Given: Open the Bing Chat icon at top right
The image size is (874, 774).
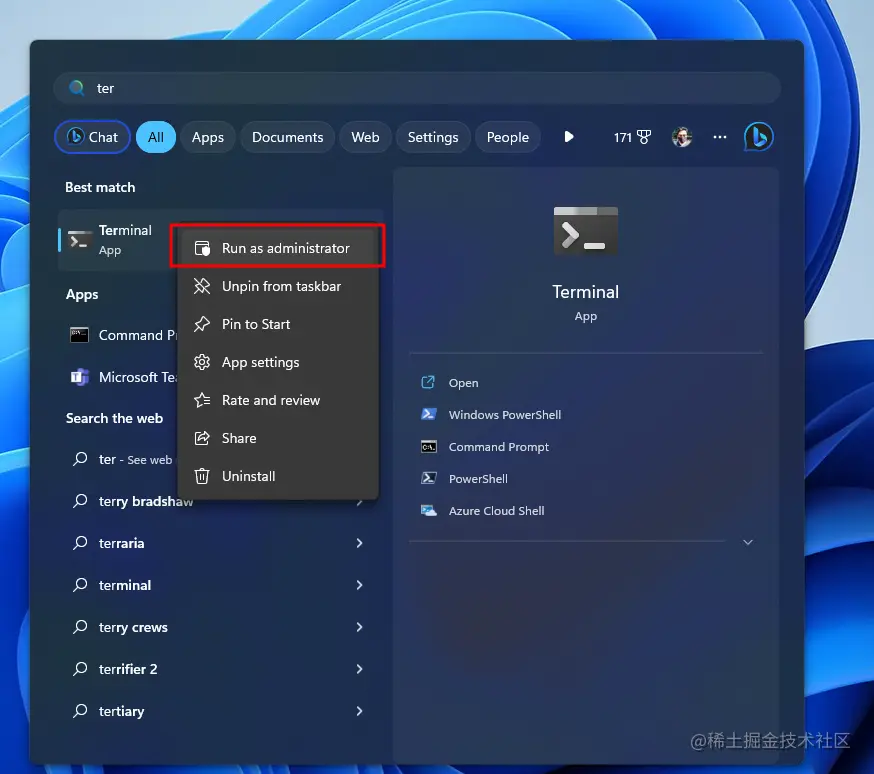Looking at the screenshot, I should (x=758, y=137).
